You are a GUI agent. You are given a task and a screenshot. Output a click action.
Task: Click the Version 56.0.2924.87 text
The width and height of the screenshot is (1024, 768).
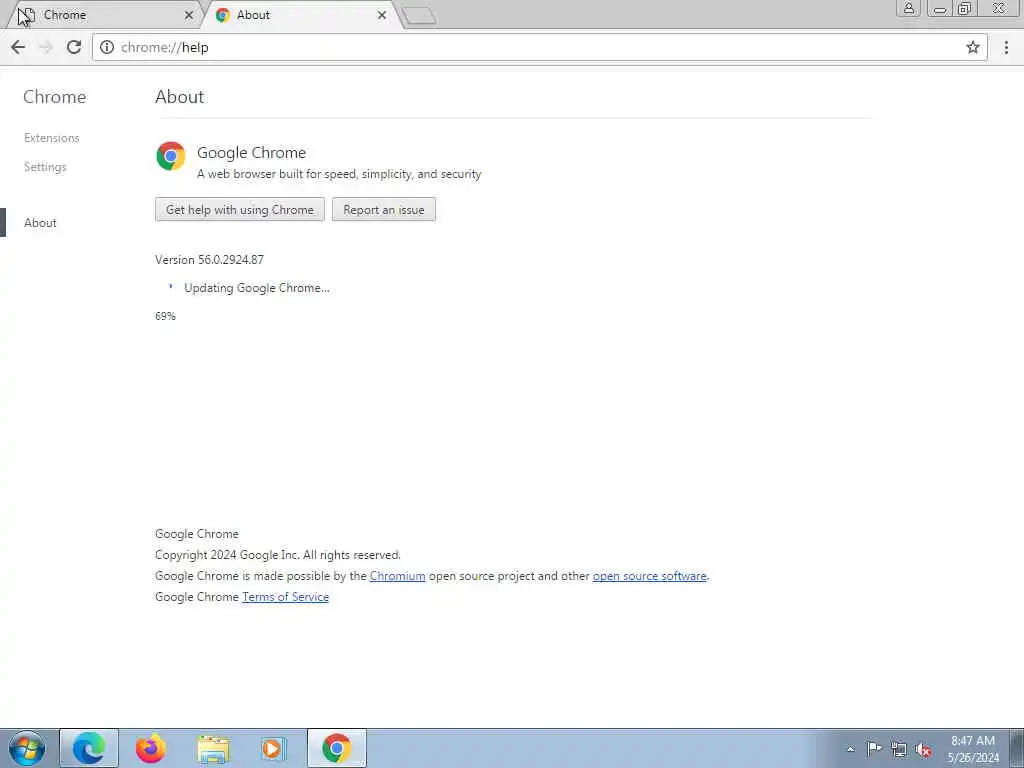click(x=210, y=259)
